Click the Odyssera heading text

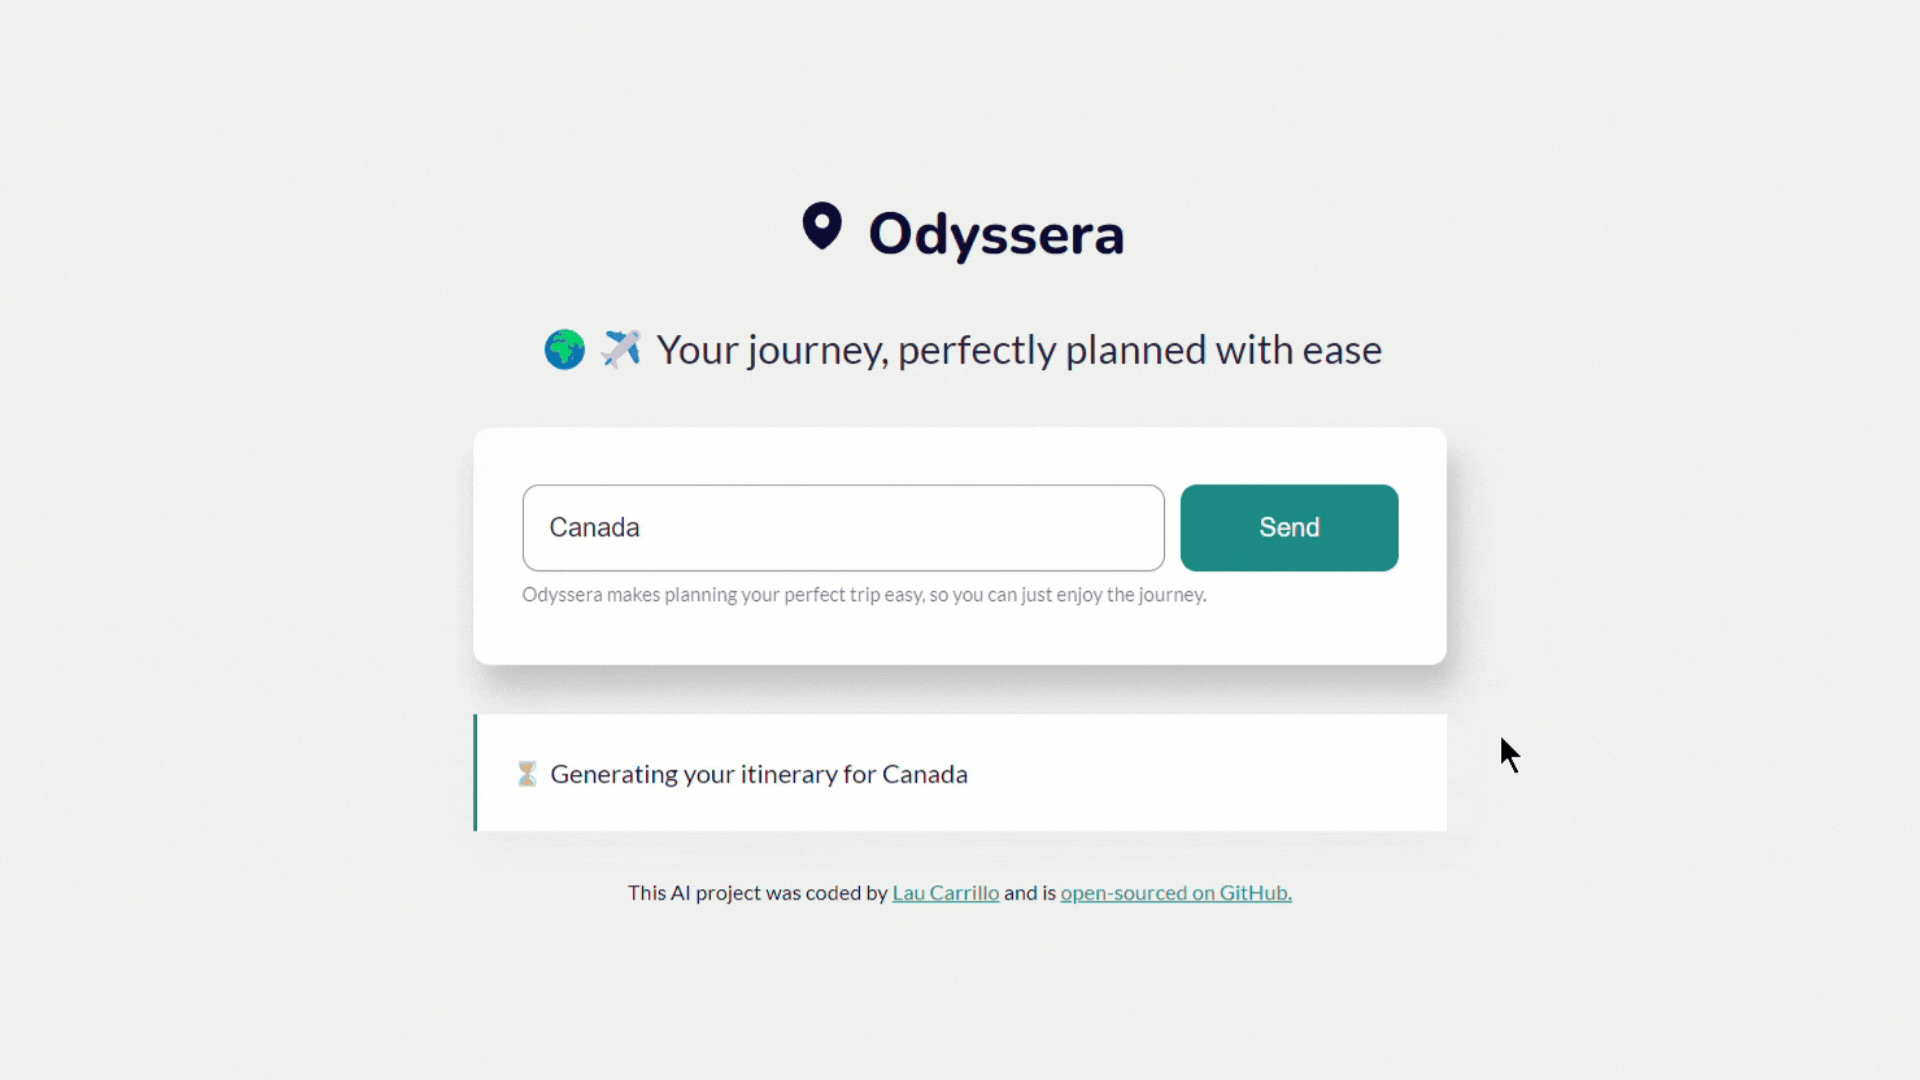click(996, 234)
